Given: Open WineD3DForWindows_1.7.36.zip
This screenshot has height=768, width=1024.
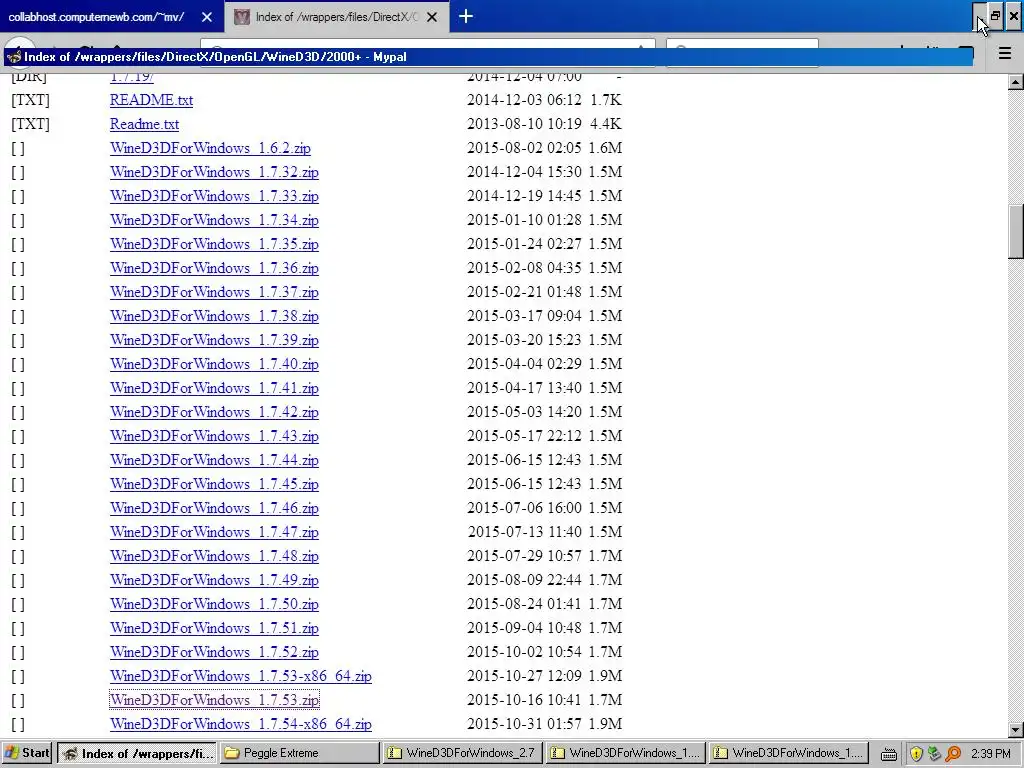Looking at the screenshot, I should pos(214,268).
